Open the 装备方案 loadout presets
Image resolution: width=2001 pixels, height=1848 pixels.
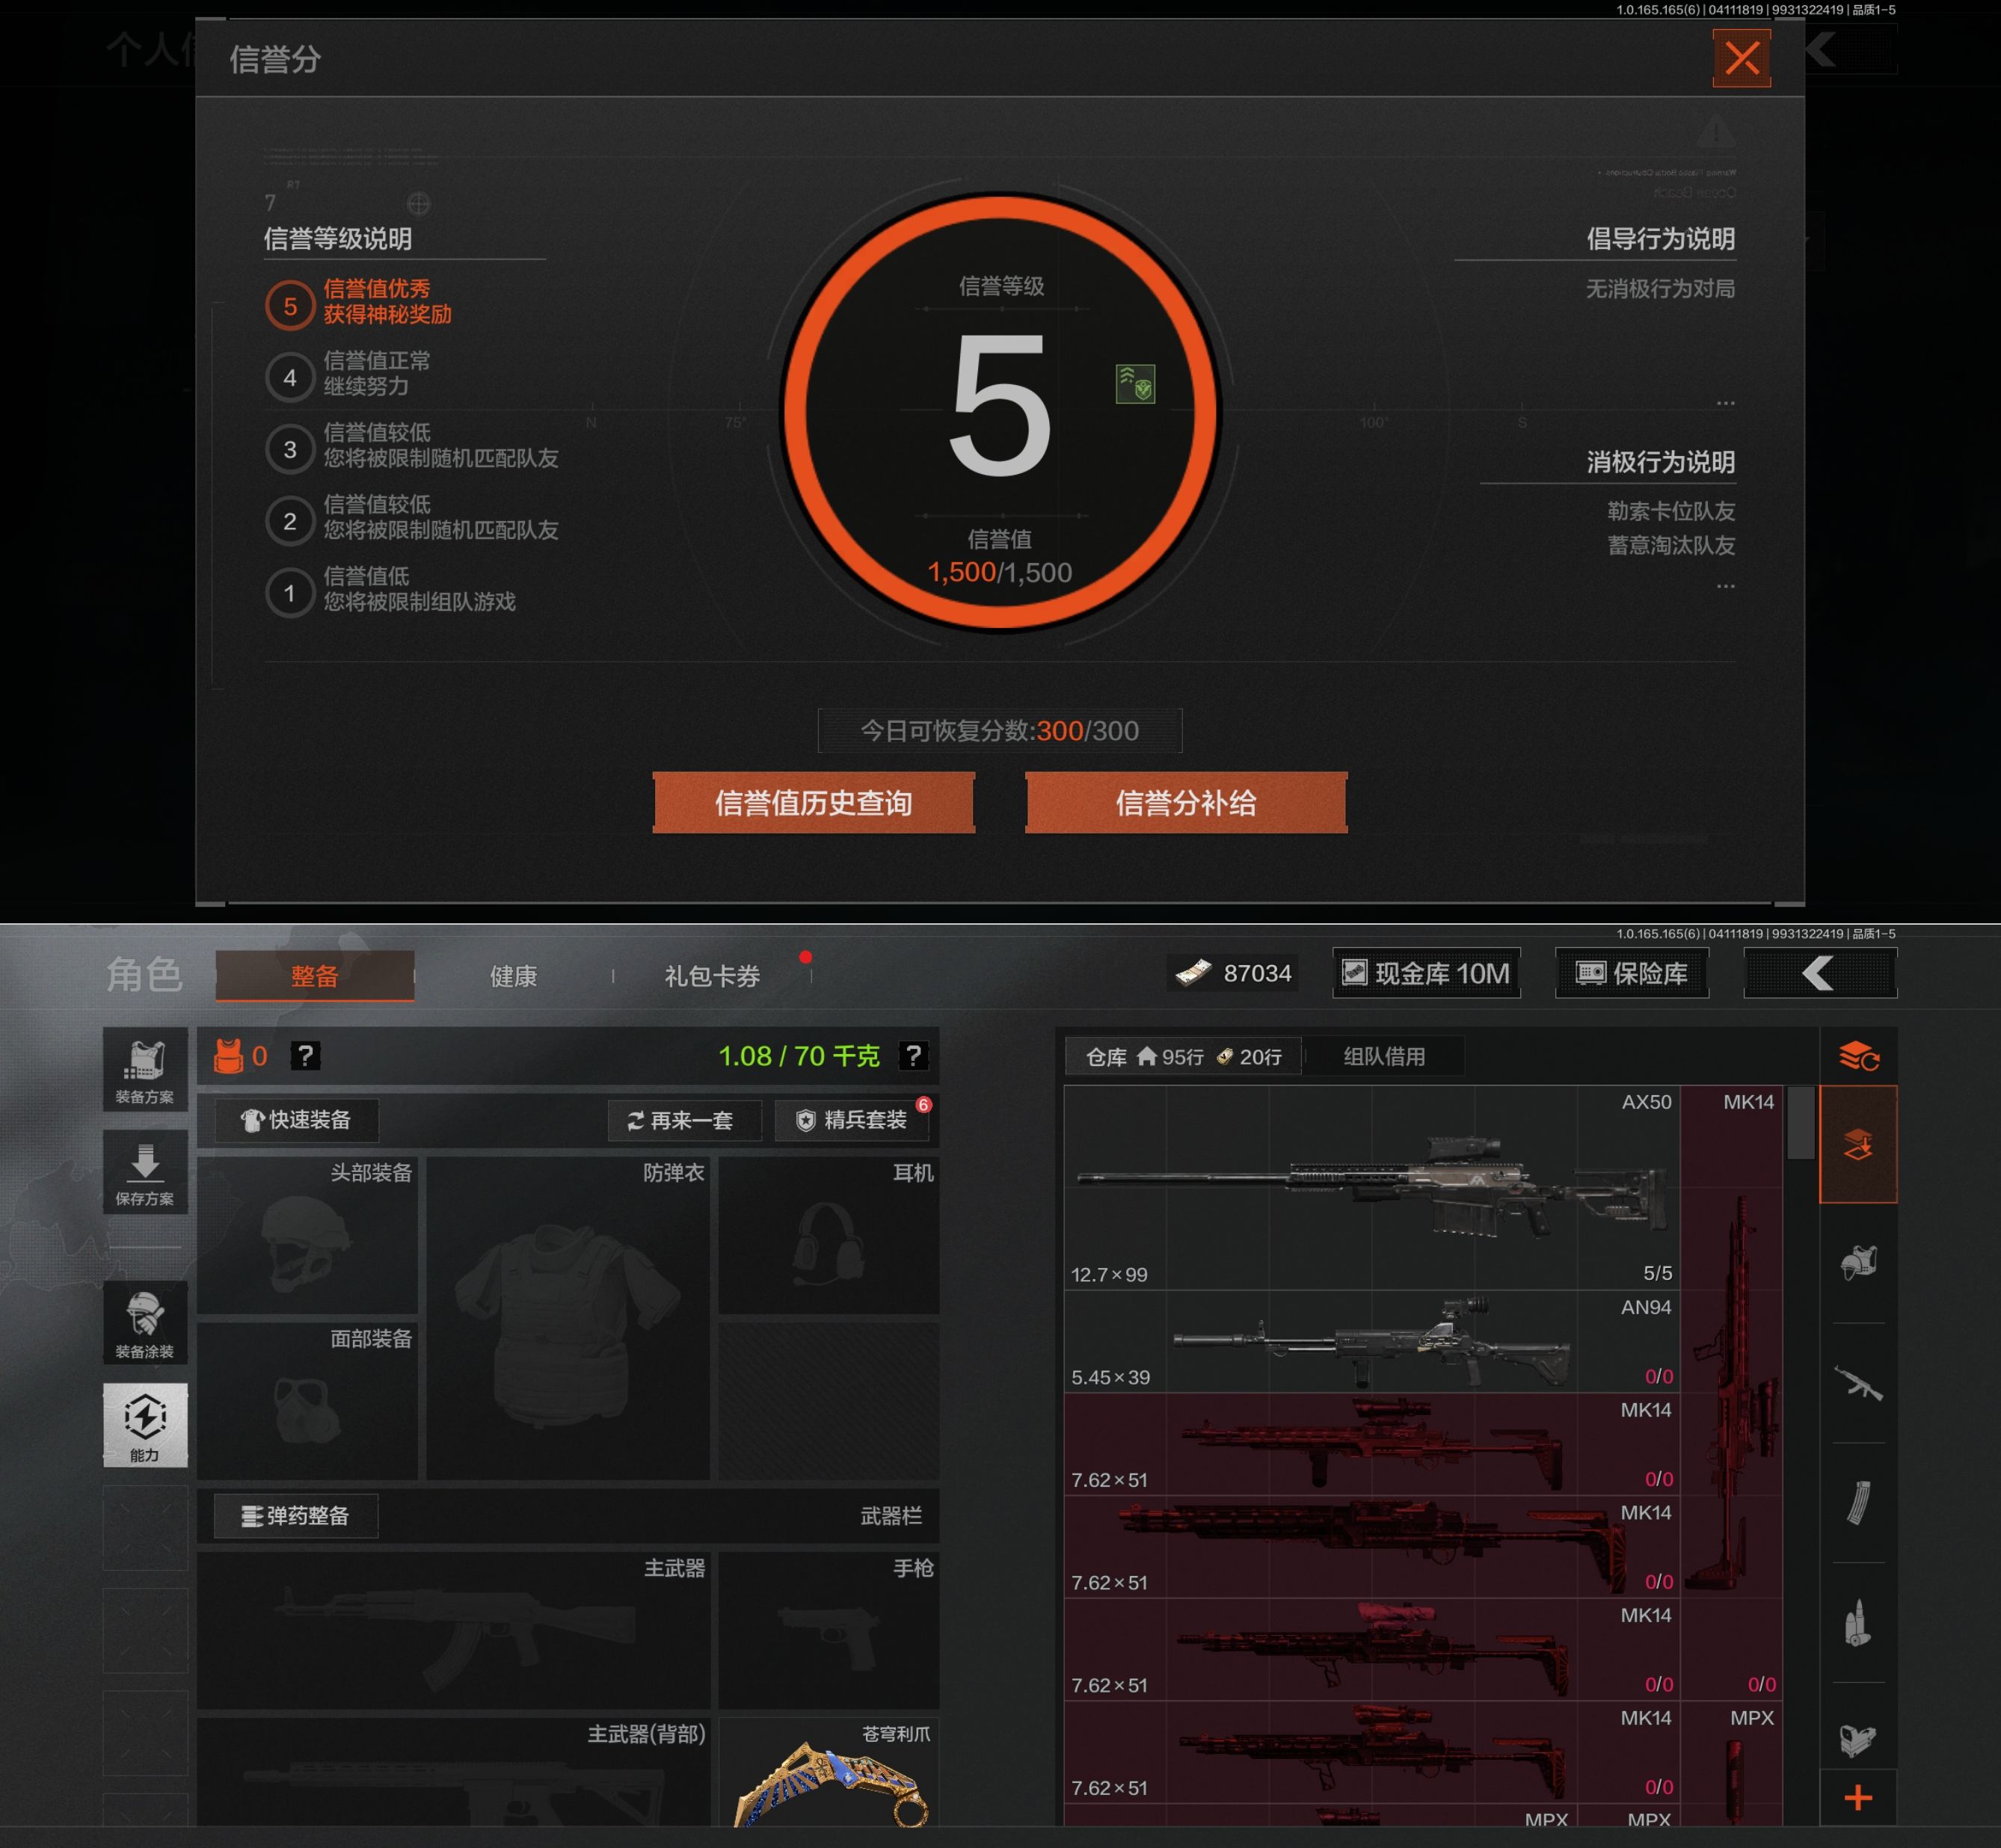(145, 1070)
